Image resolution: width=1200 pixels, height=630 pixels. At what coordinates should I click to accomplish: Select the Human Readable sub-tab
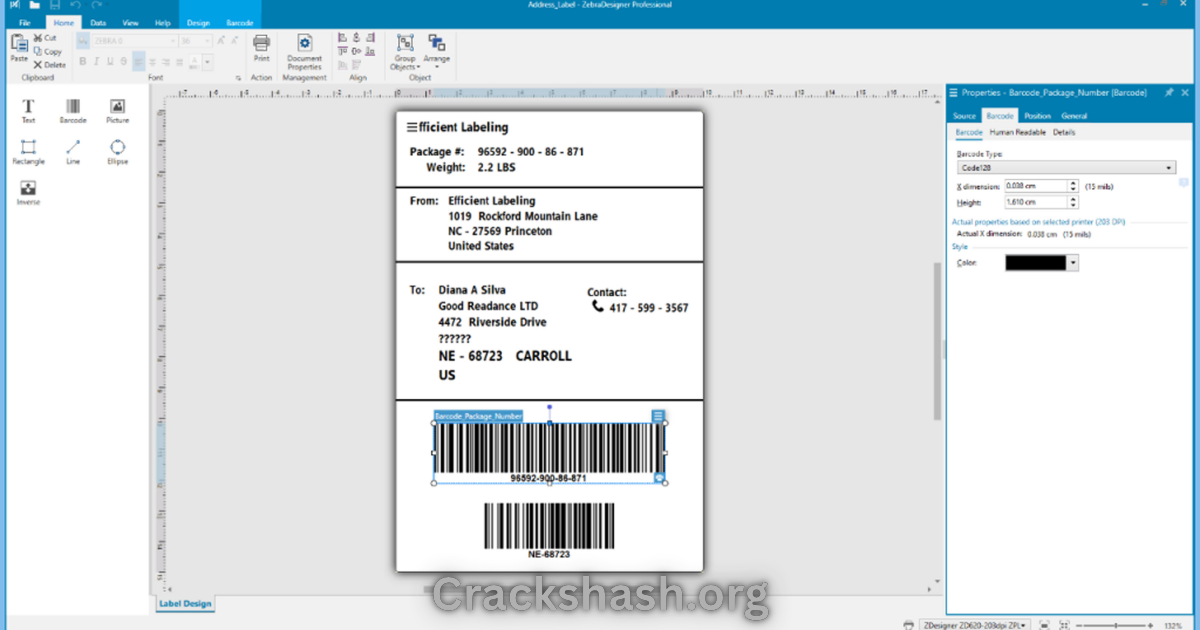(1018, 132)
